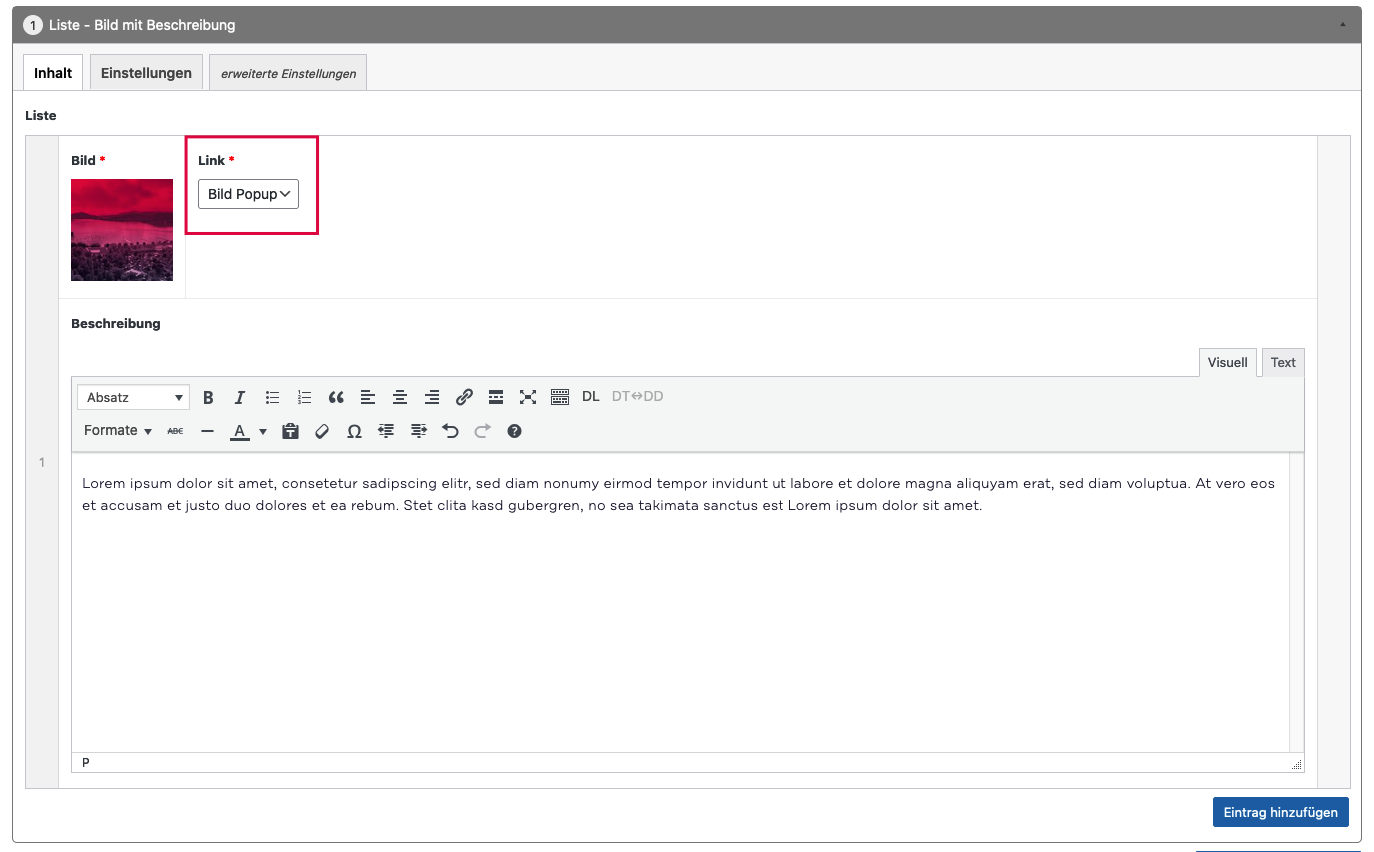Open keyboard shortcuts help icon

point(514,431)
